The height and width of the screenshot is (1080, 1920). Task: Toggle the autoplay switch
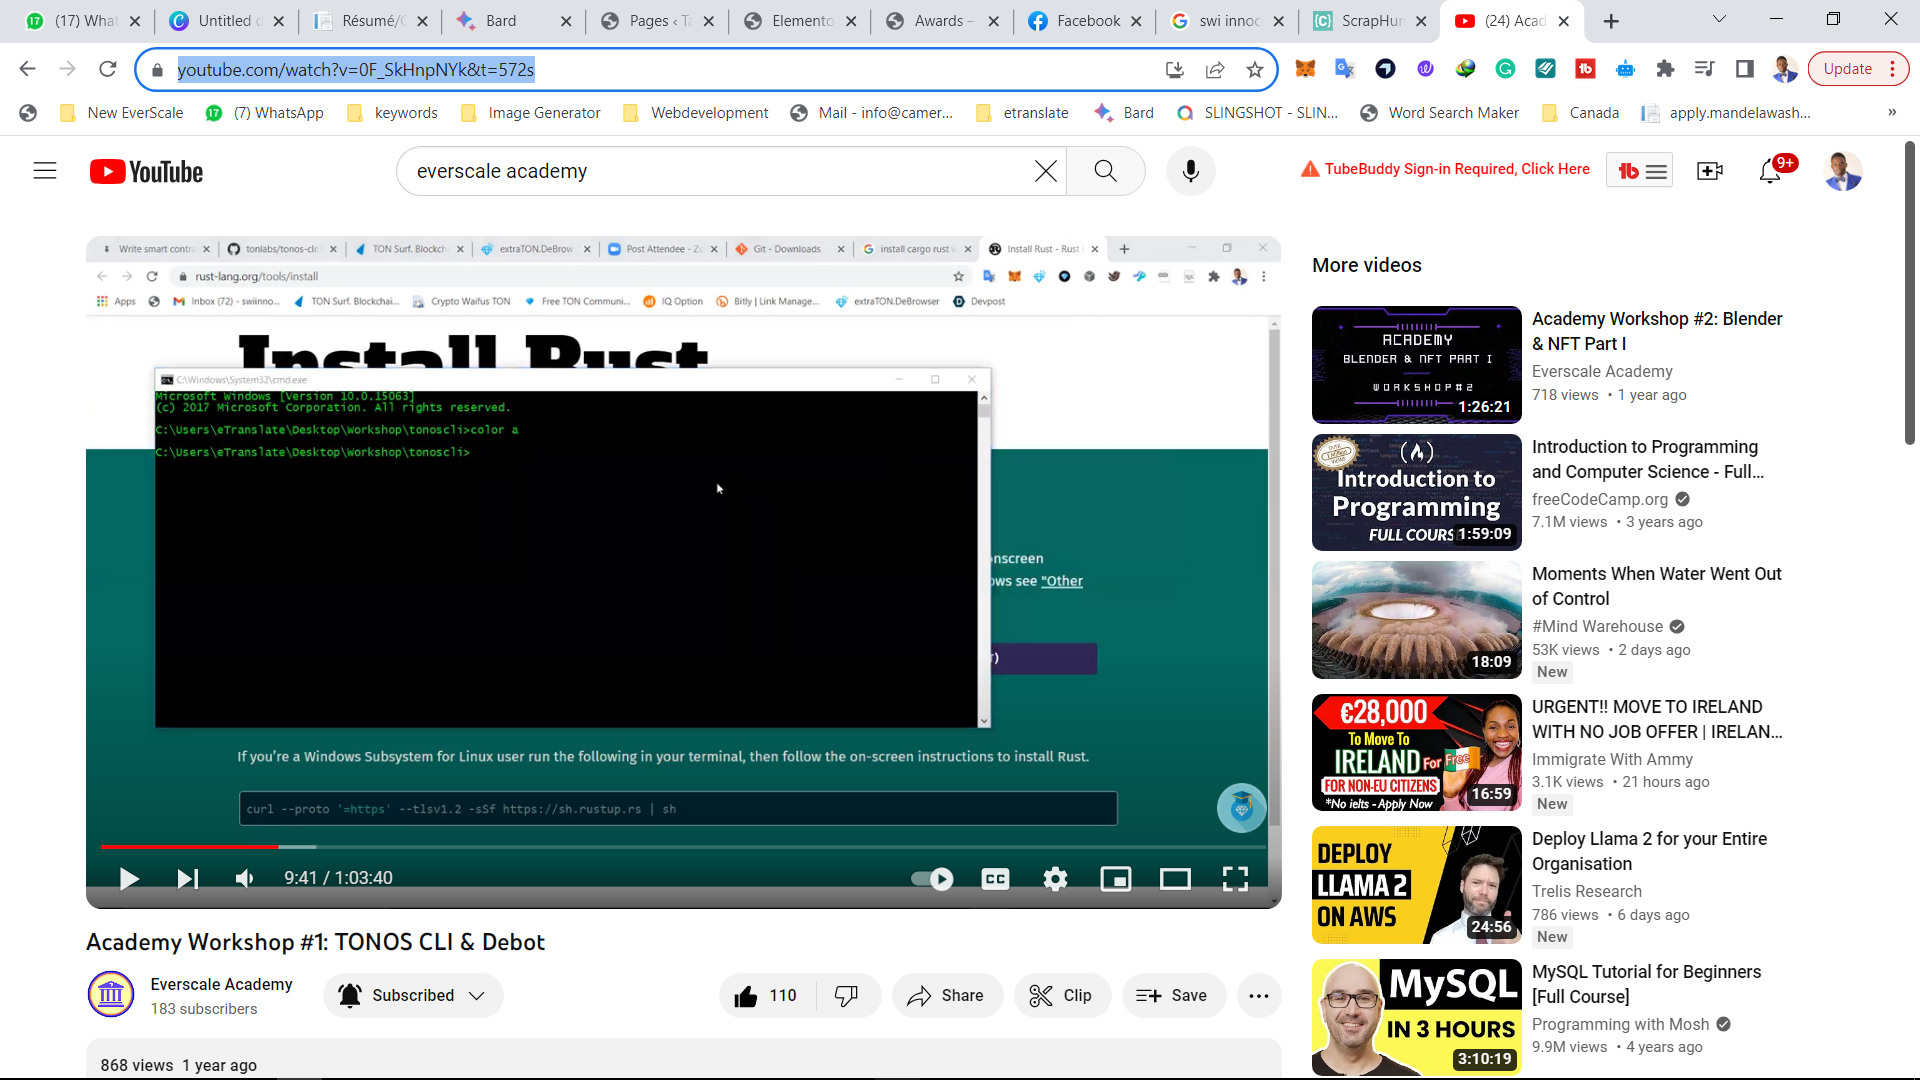click(932, 879)
